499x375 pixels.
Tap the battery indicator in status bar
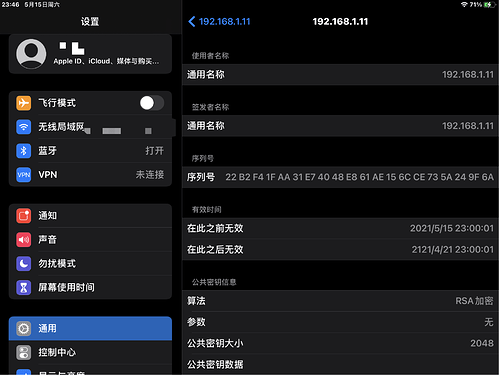(x=489, y=4)
